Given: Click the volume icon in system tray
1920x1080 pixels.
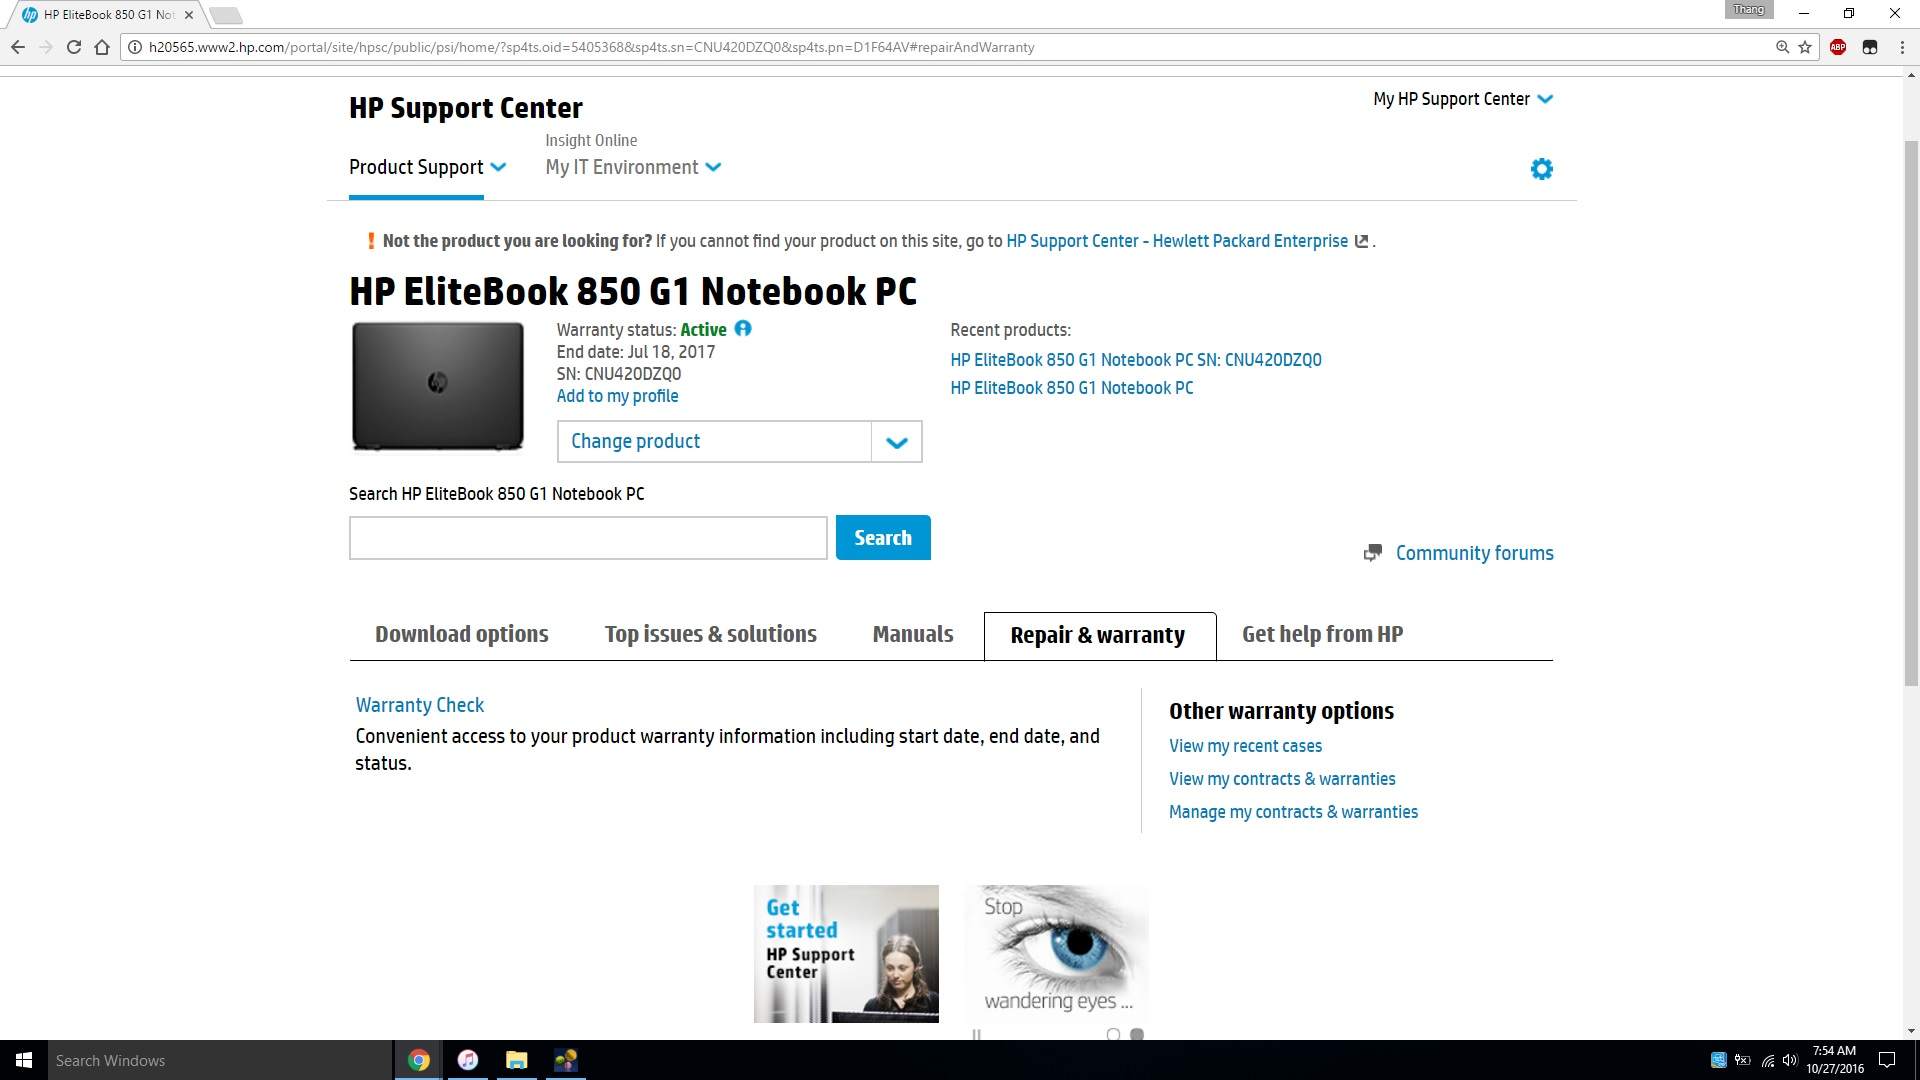Looking at the screenshot, I should [1790, 1060].
